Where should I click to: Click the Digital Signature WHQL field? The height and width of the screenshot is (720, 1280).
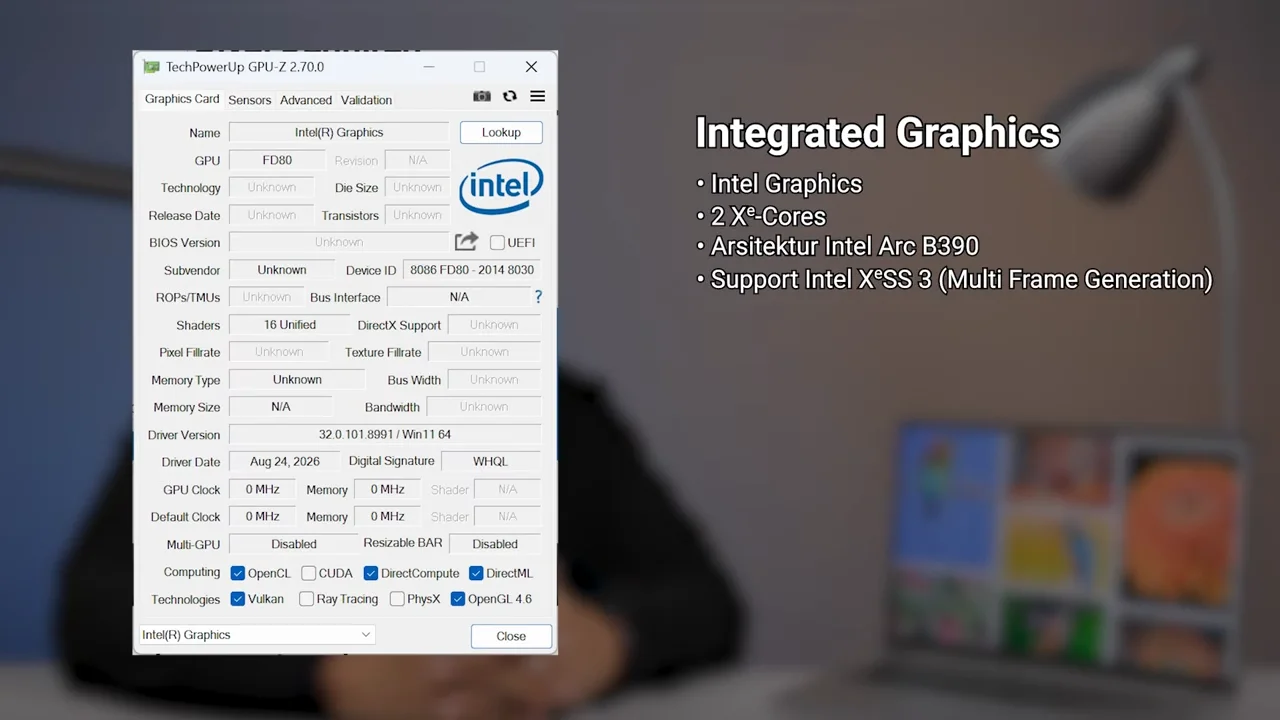tap(491, 462)
